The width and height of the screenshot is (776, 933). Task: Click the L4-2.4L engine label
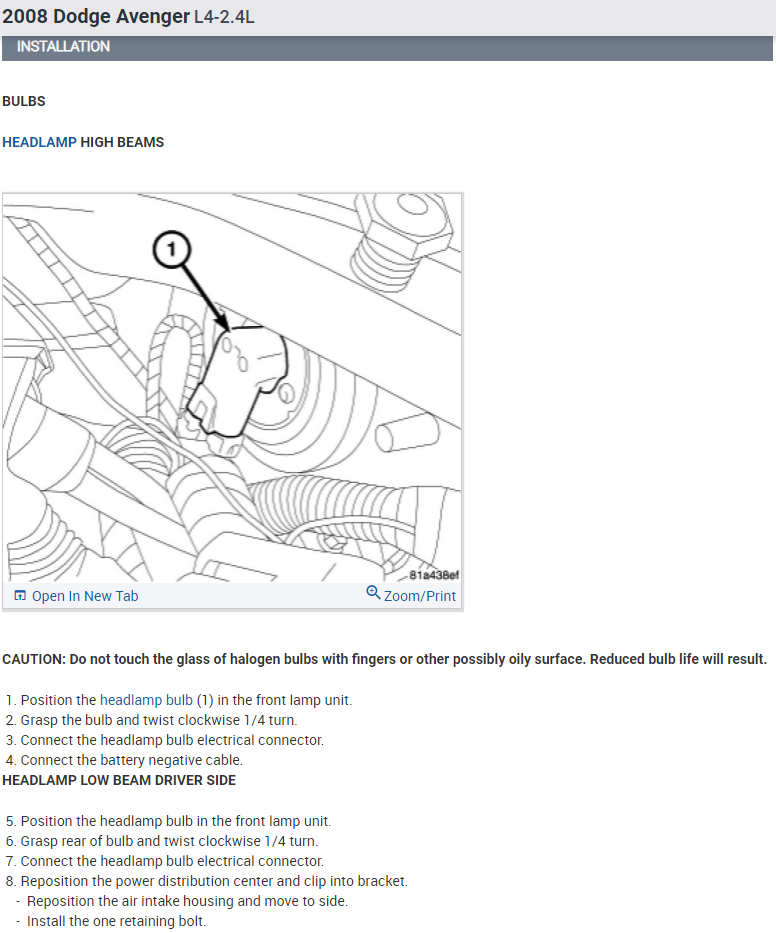[x=224, y=17]
